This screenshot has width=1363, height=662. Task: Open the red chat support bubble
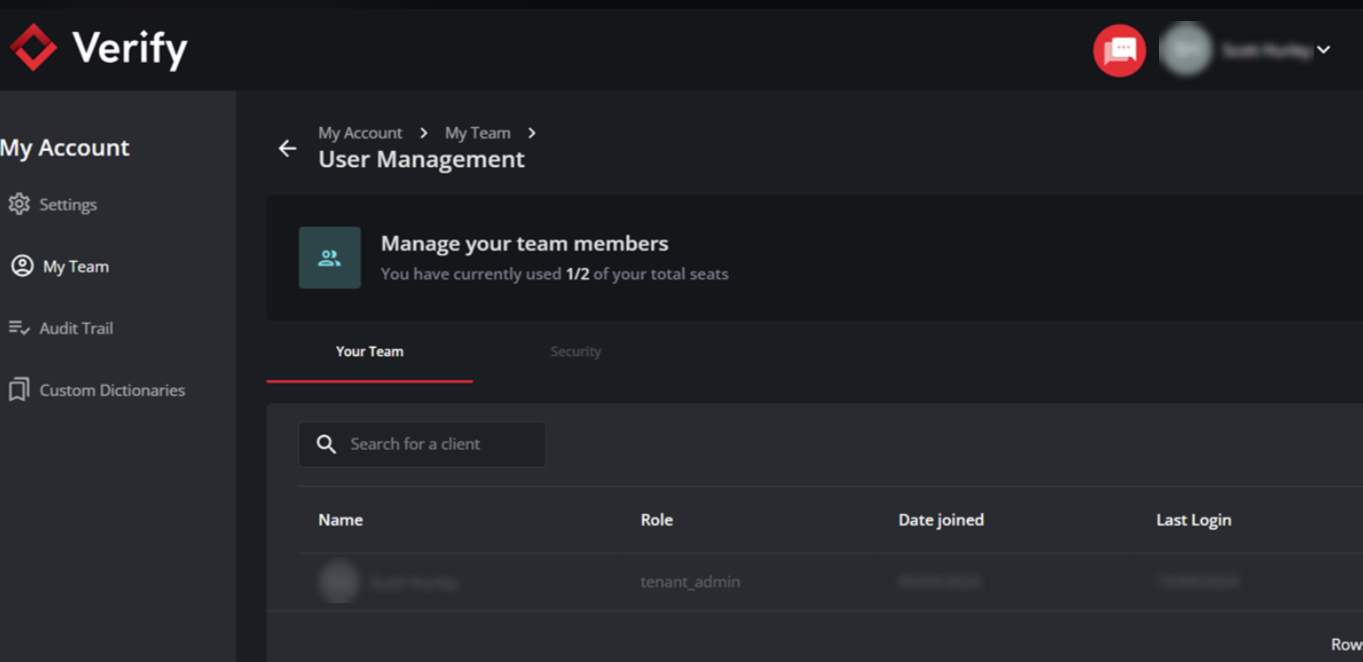coord(1119,50)
